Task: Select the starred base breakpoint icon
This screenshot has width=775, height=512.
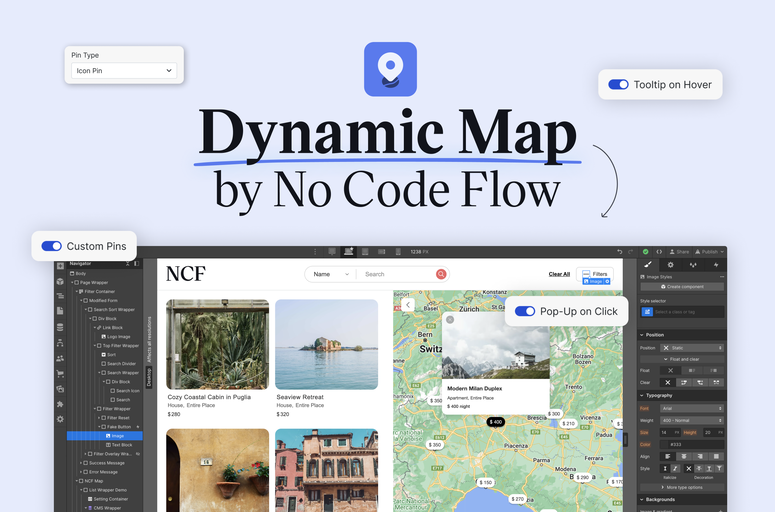Action: click(x=349, y=252)
